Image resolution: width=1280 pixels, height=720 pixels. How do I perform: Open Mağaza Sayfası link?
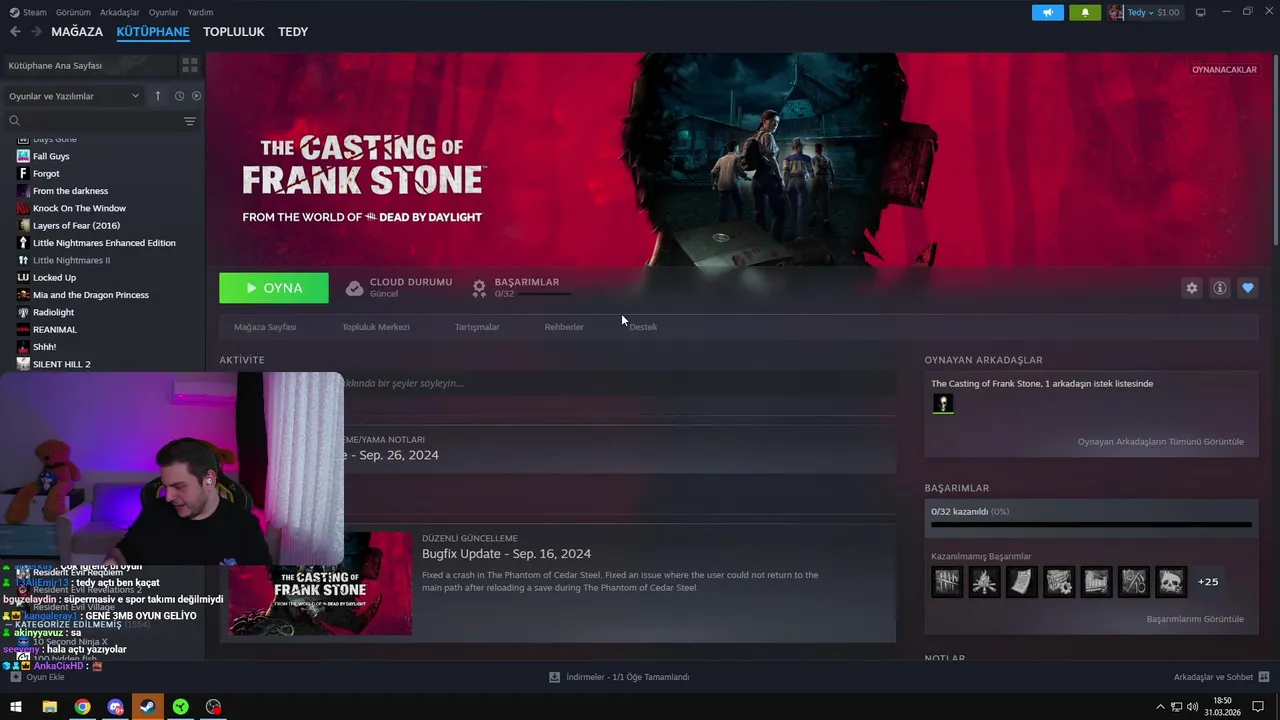(265, 327)
